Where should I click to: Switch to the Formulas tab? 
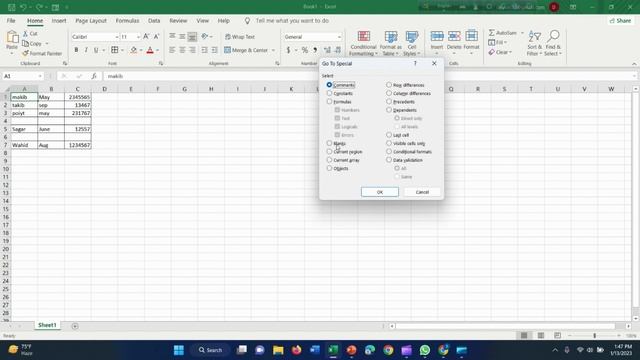(x=127, y=20)
